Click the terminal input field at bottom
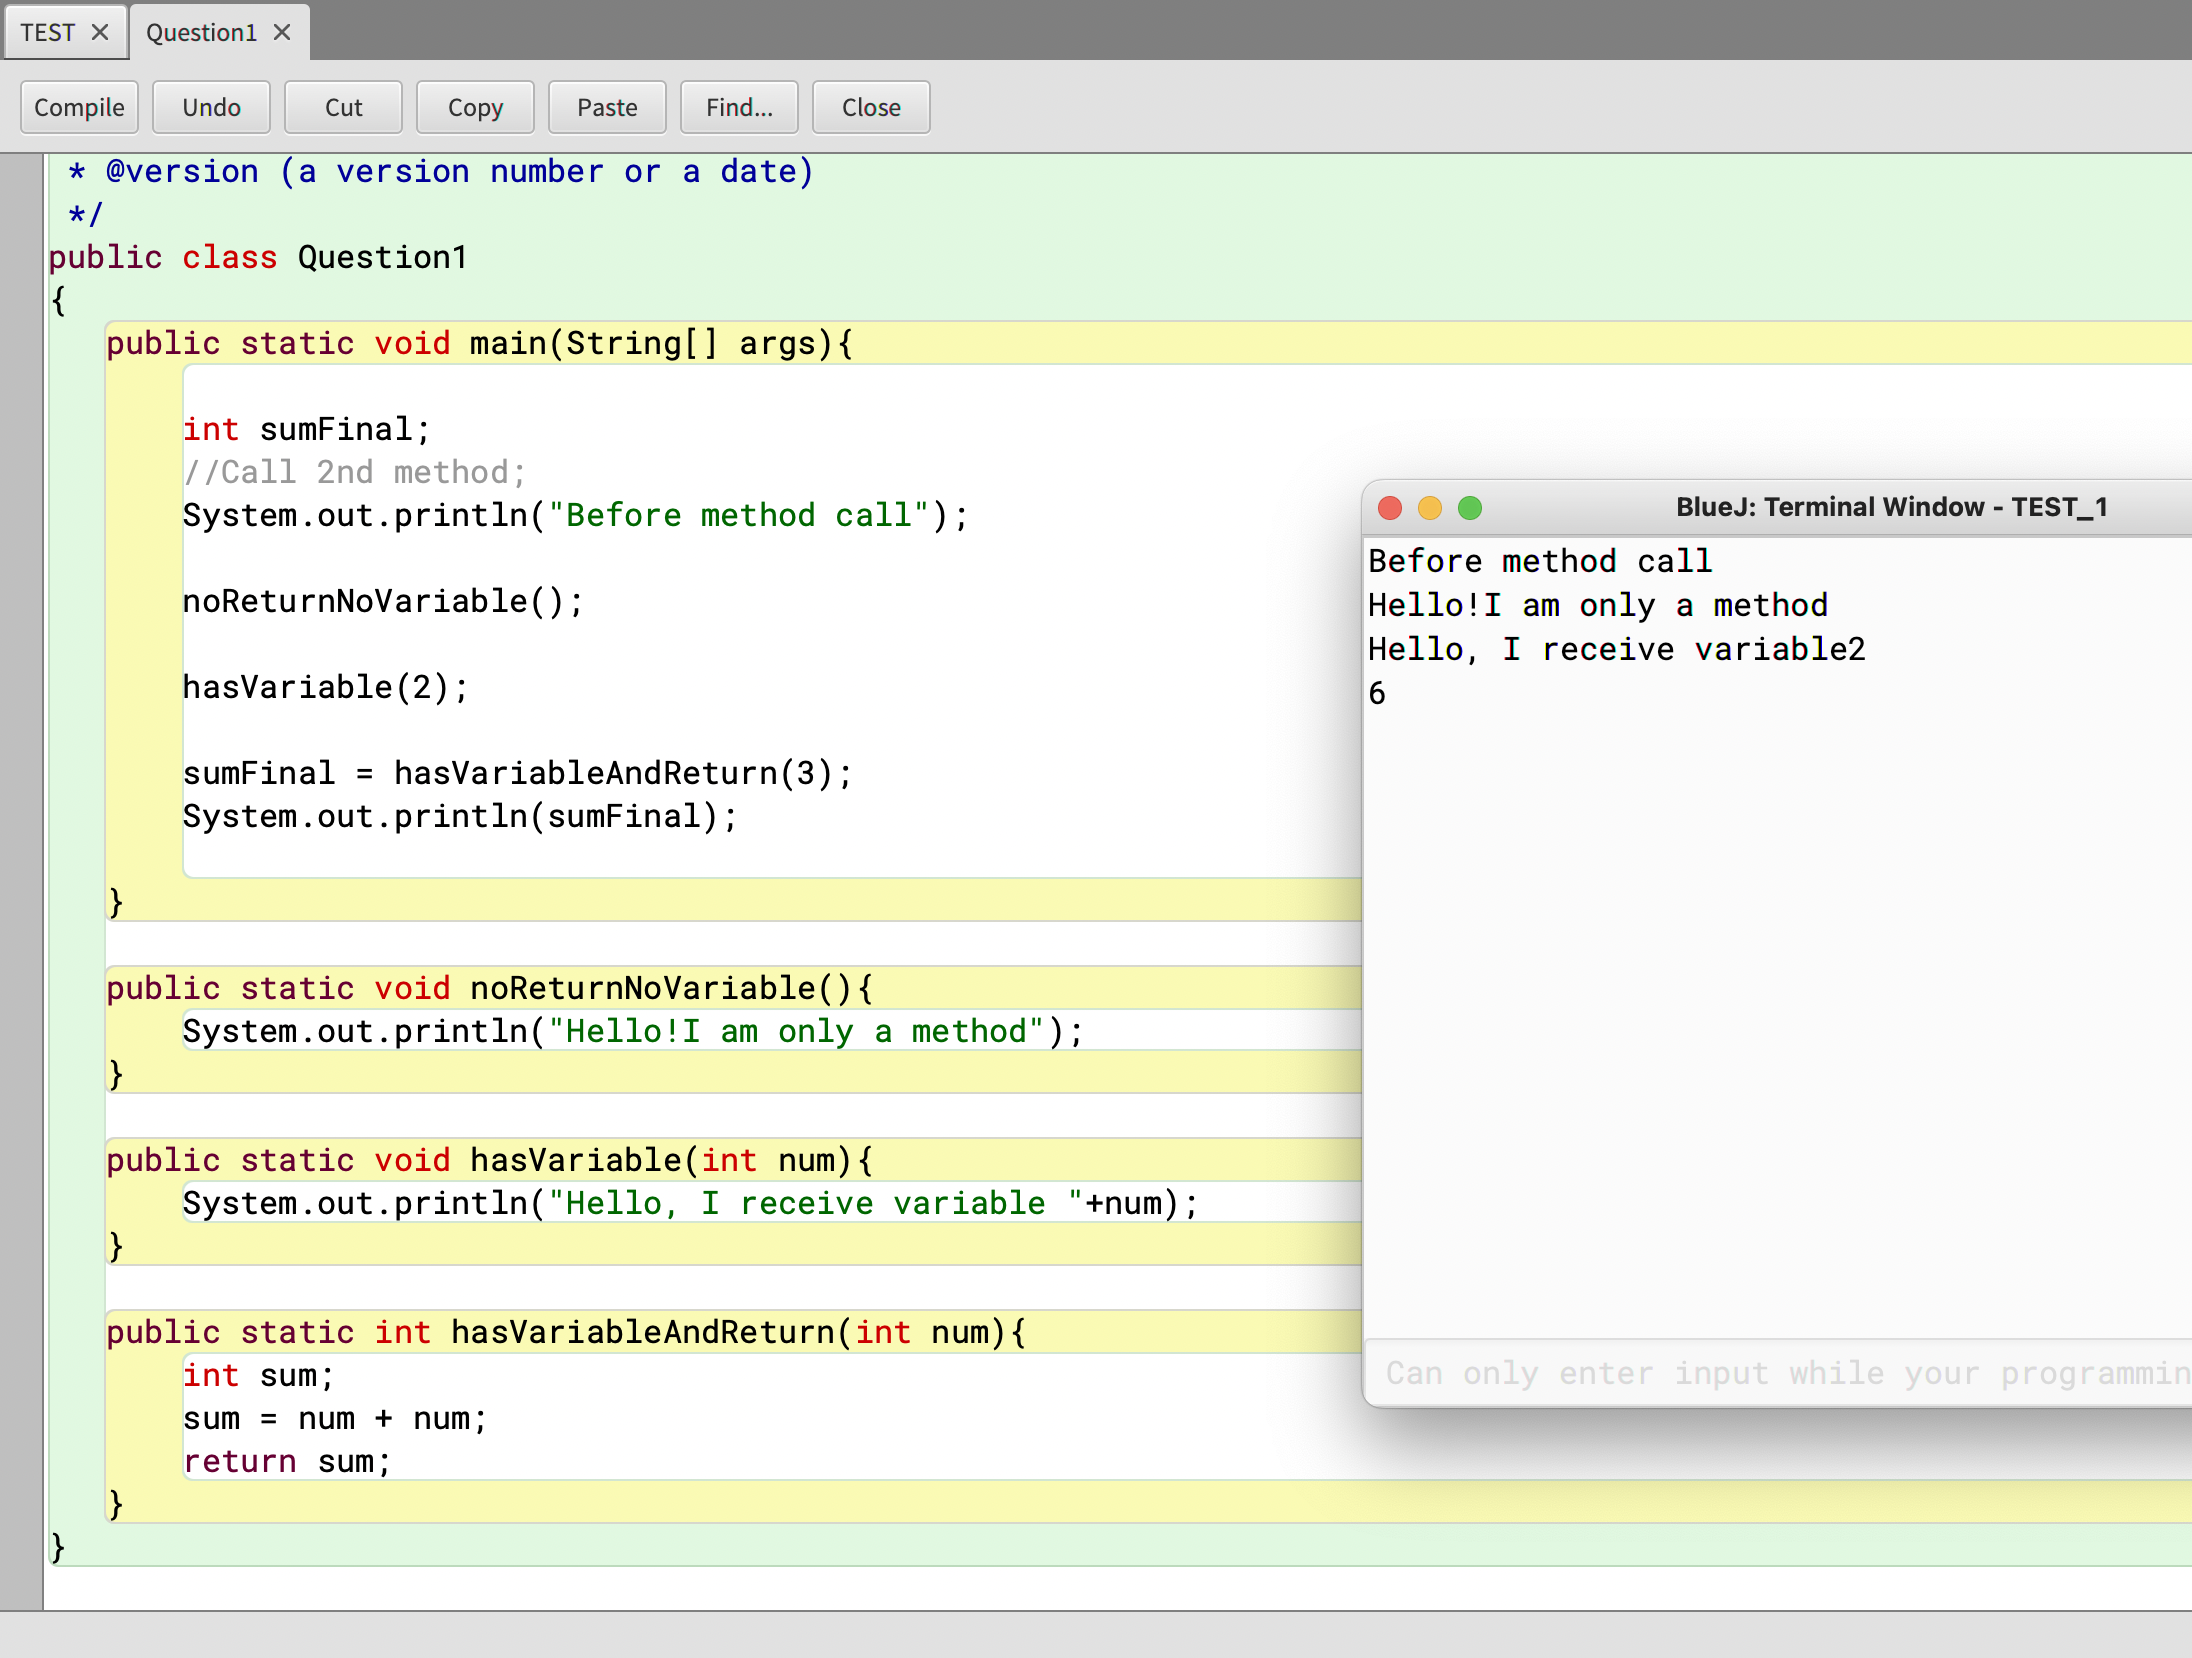2192x1658 pixels. click(1780, 1373)
